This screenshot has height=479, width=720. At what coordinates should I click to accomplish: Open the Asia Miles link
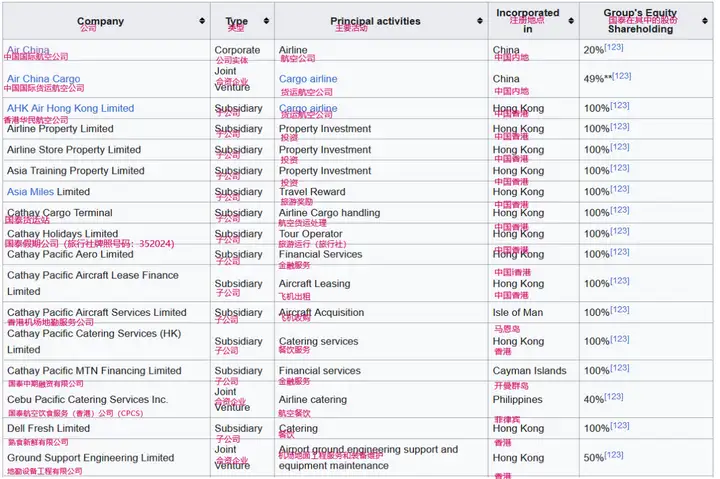(x=30, y=192)
